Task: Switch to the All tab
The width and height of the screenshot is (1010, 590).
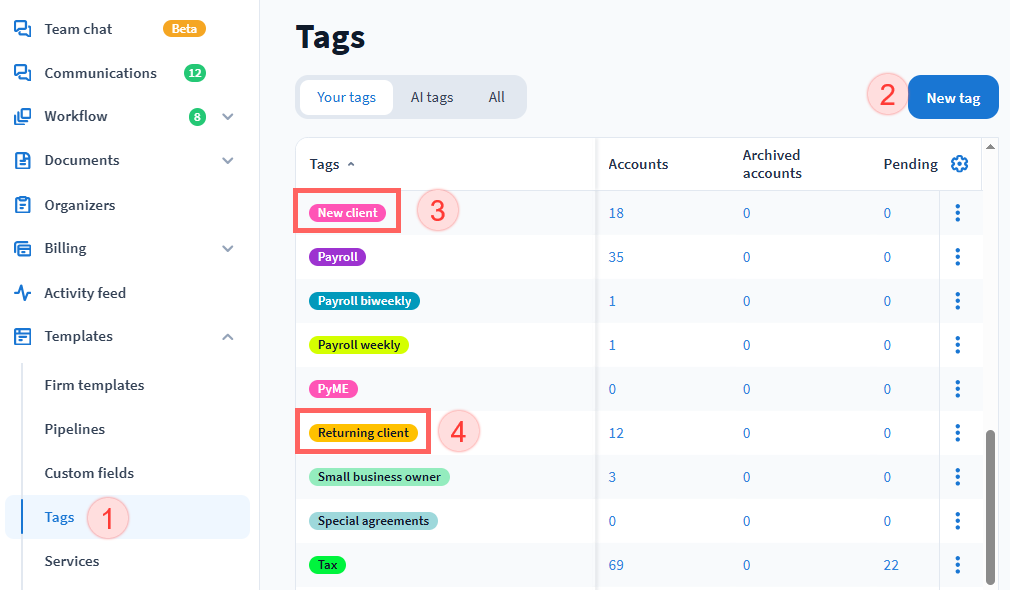Action: (496, 97)
